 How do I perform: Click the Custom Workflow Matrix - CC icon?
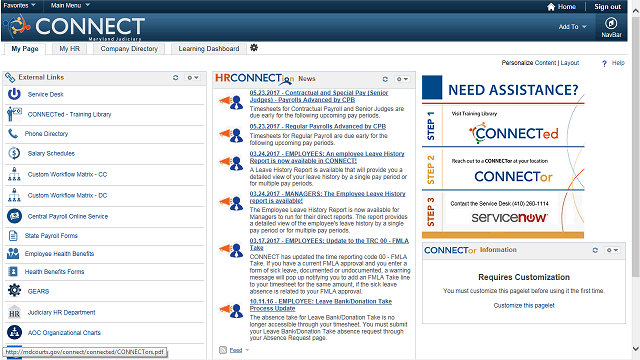tap(14, 174)
